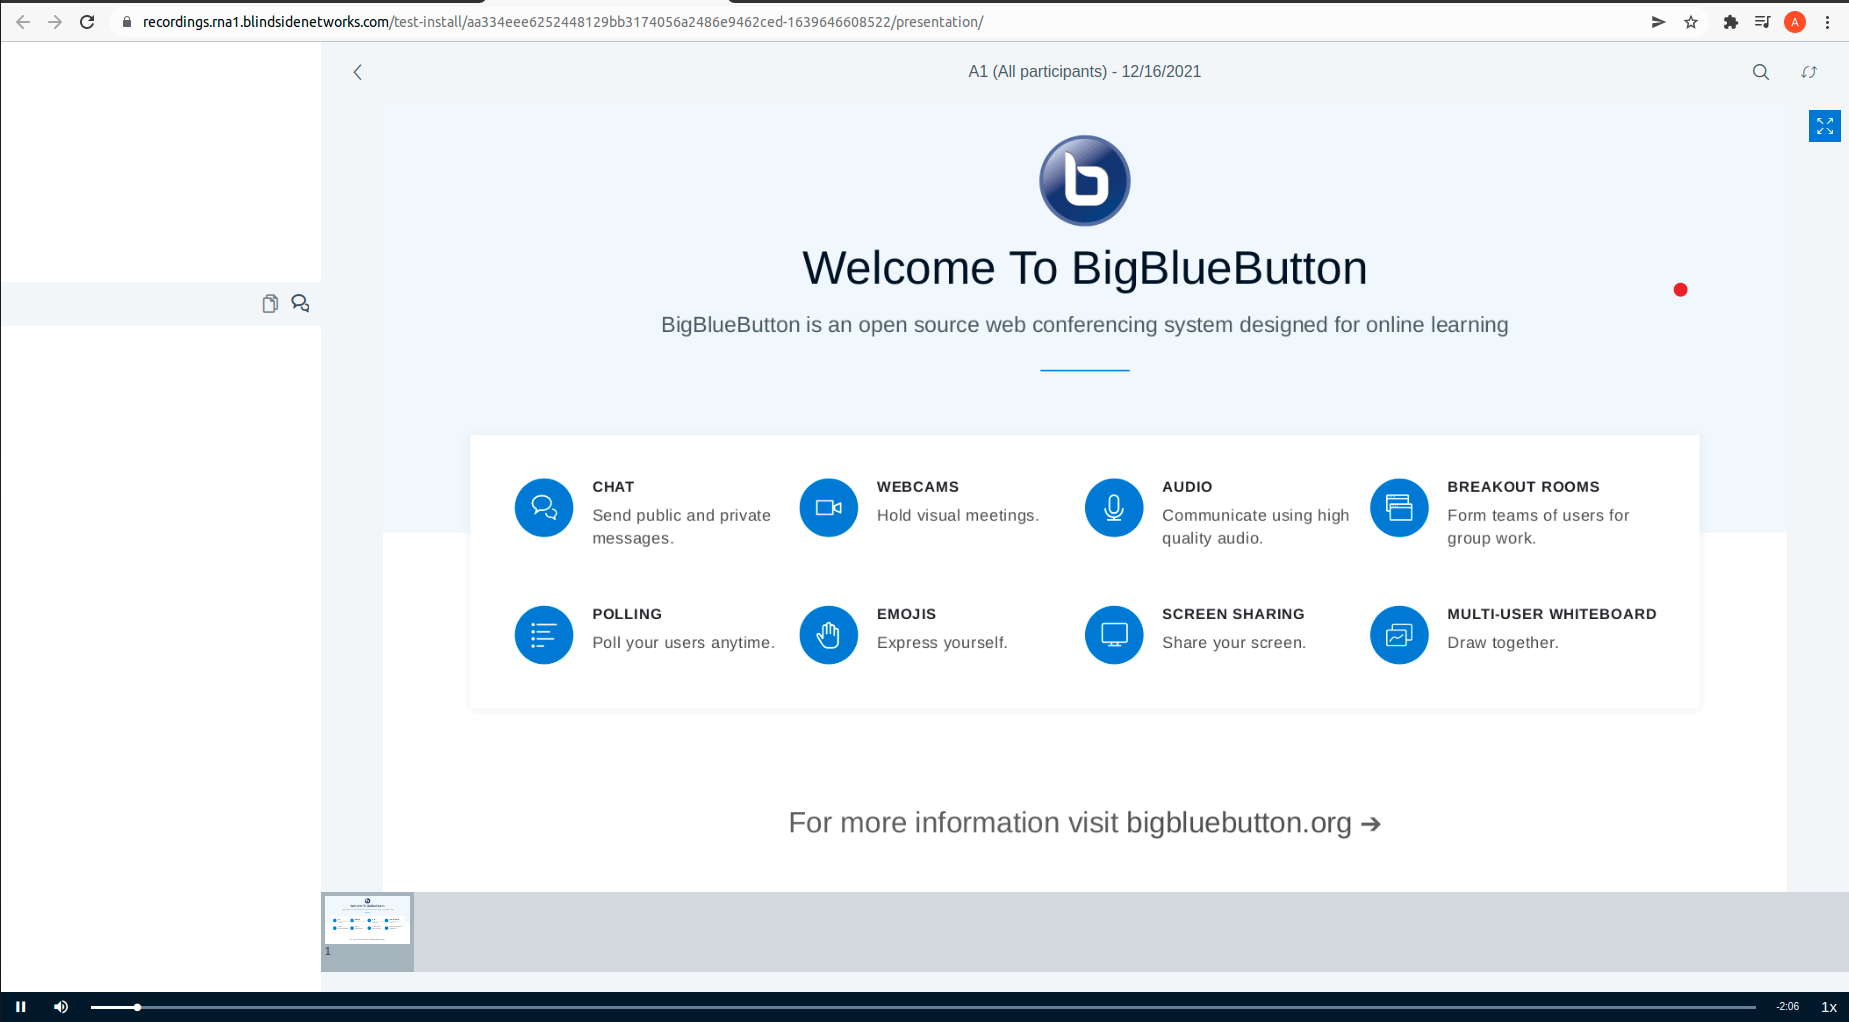The image size is (1849, 1022).
Task: Click the BREAKOUT ROOMS label
Action: 1523,487
